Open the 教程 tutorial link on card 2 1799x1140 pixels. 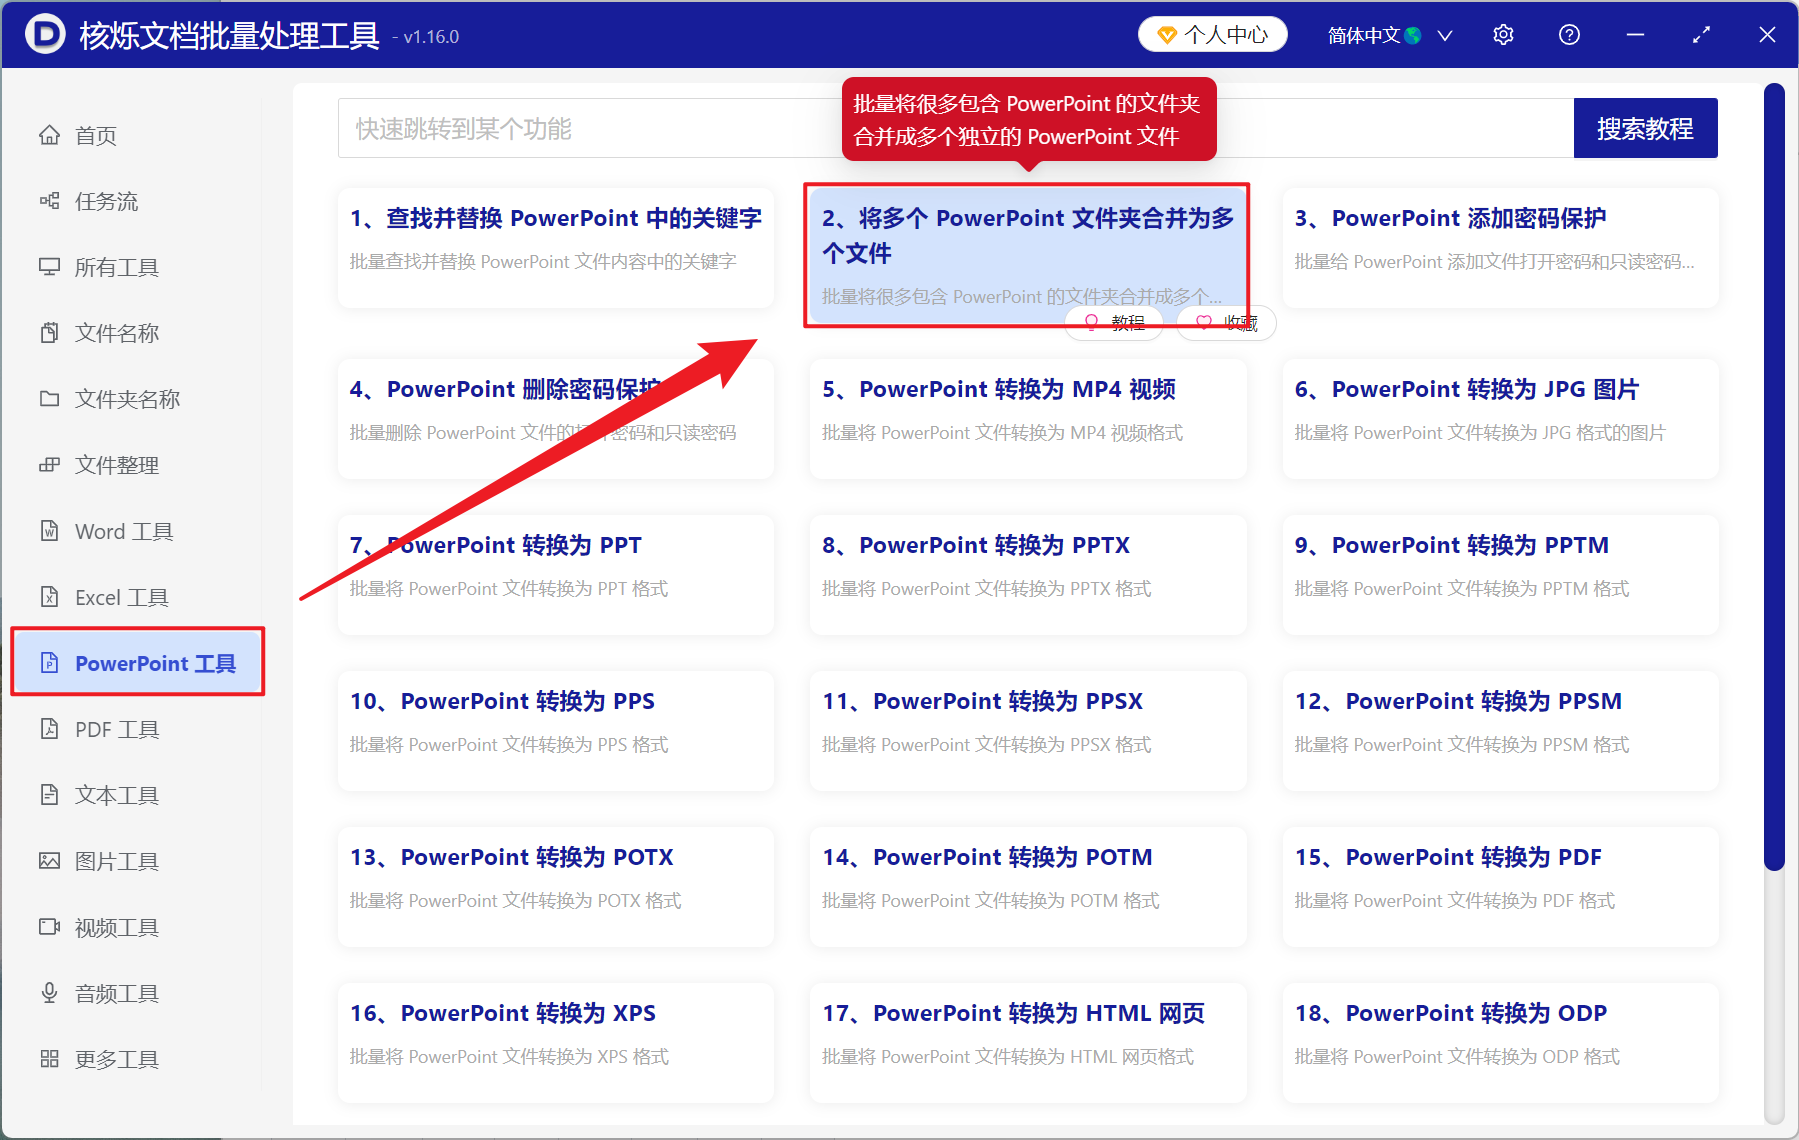click(1113, 322)
